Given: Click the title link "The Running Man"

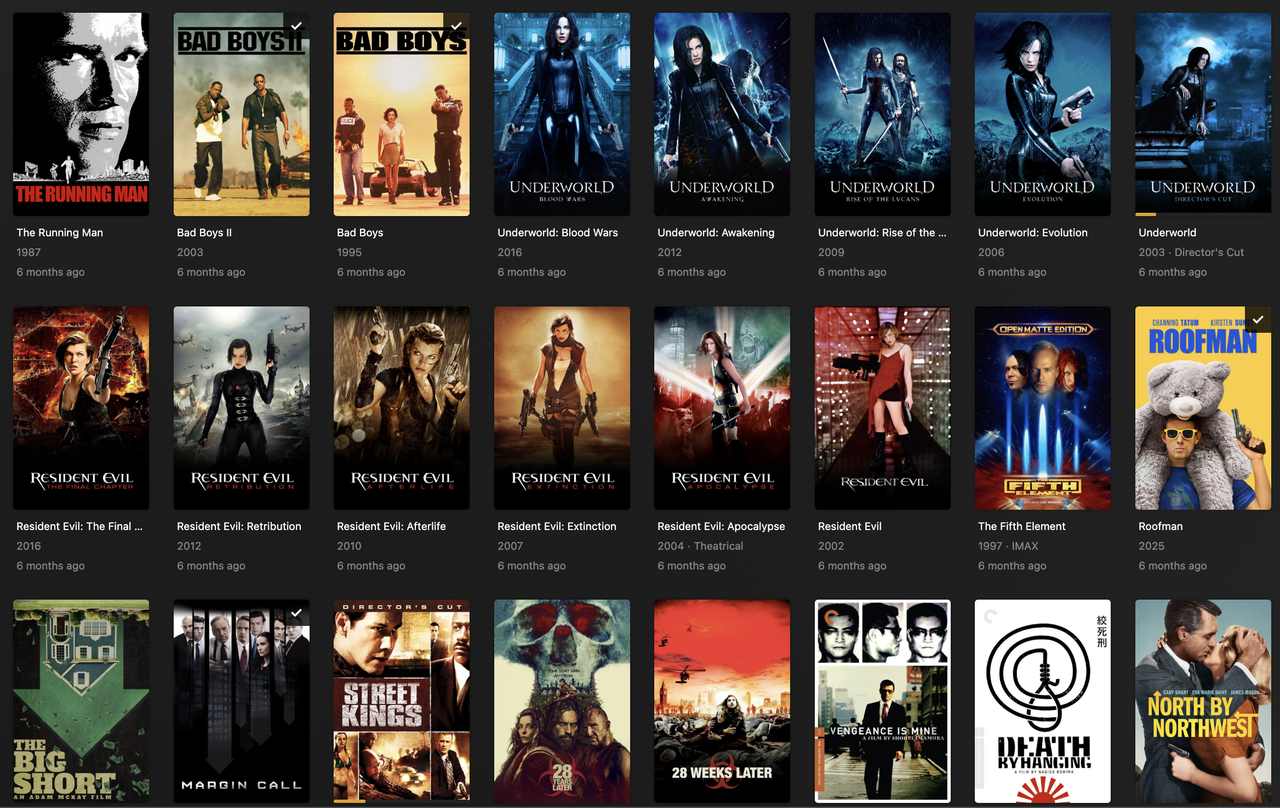Looking at the screenshot, I should (x=60, y=233).
